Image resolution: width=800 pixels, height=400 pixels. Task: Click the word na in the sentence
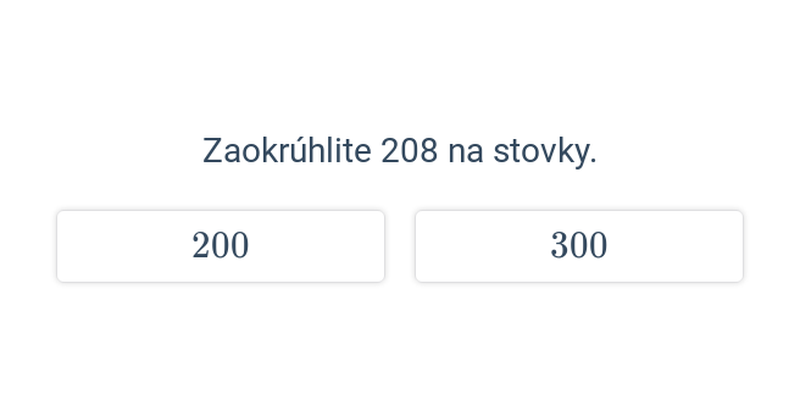pos(465,153)
